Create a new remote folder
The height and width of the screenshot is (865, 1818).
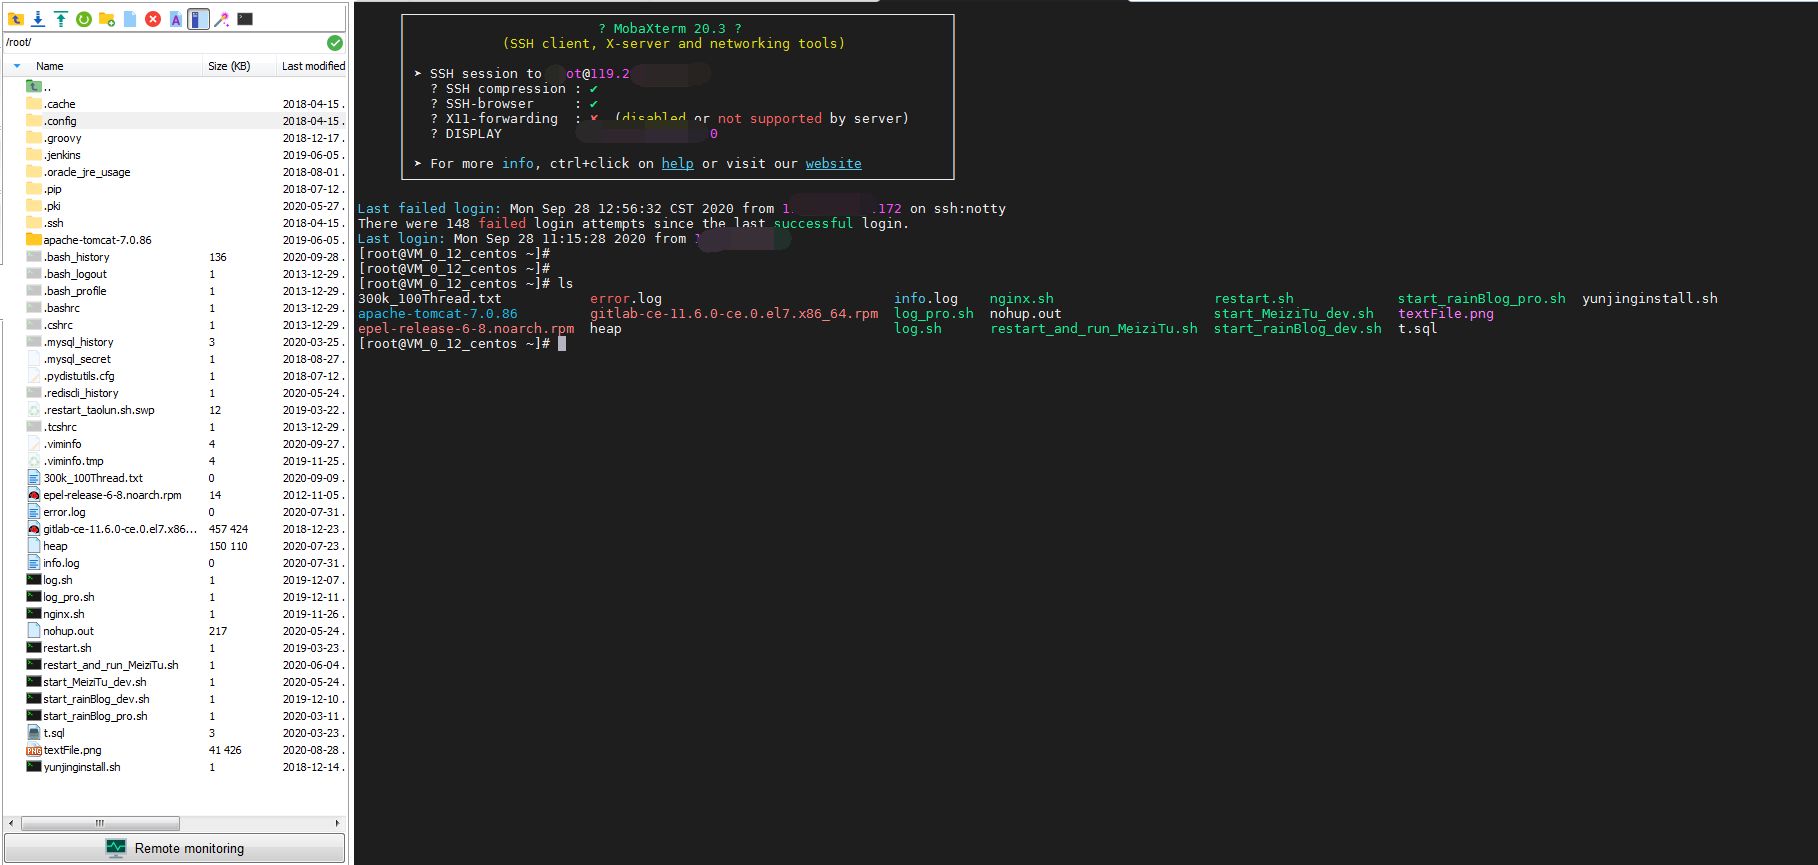[107, 19]
